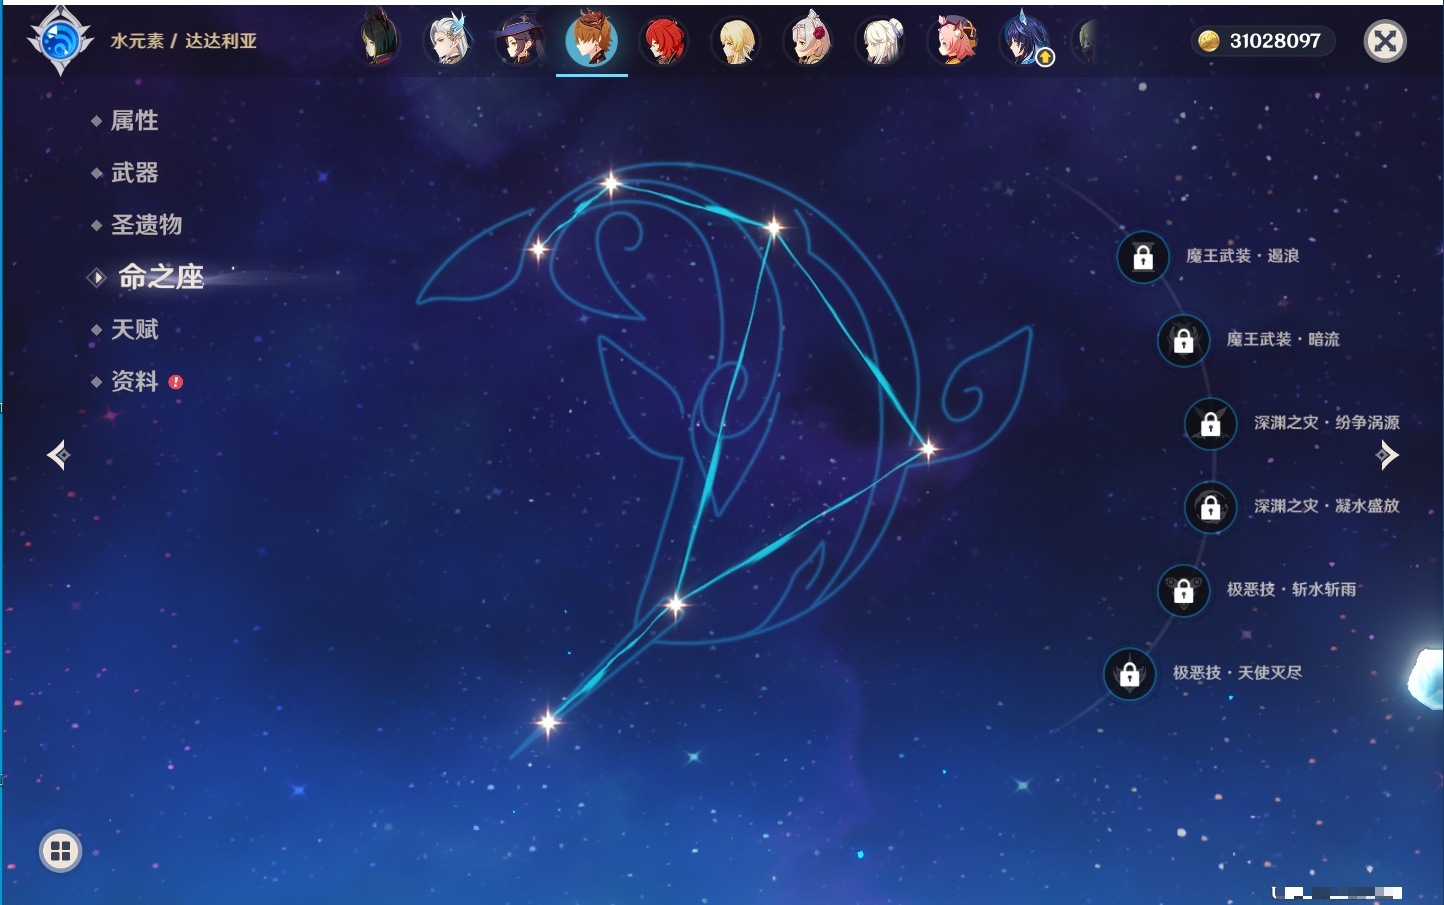Click the rightmost star of the whale constellation

click(927, 449)
